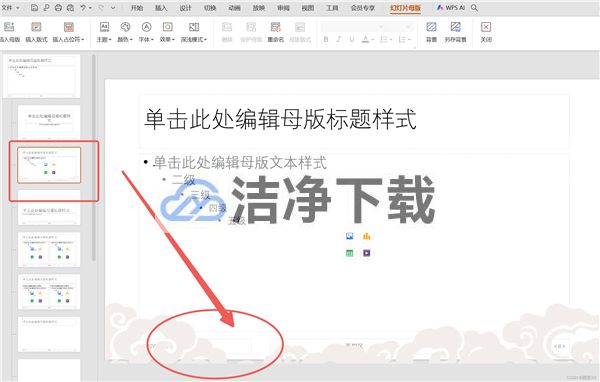Image resolution: width=600 pixels, height=382 pixels.
Task: Select the highlighted title and content layout thumbnail
Action: pyautogui.click(x=49, y=165)
